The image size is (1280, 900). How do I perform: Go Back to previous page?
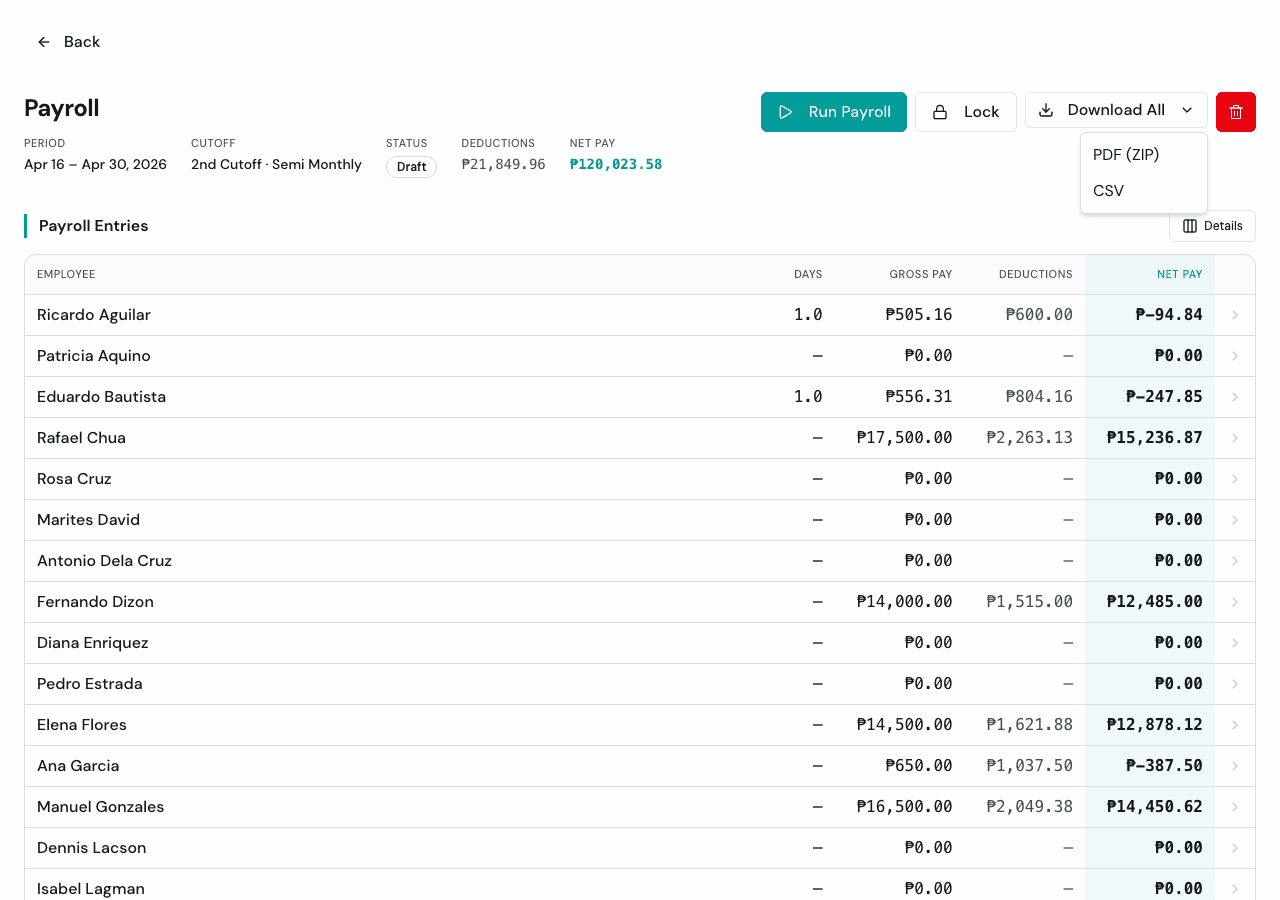tap(69, 42)
